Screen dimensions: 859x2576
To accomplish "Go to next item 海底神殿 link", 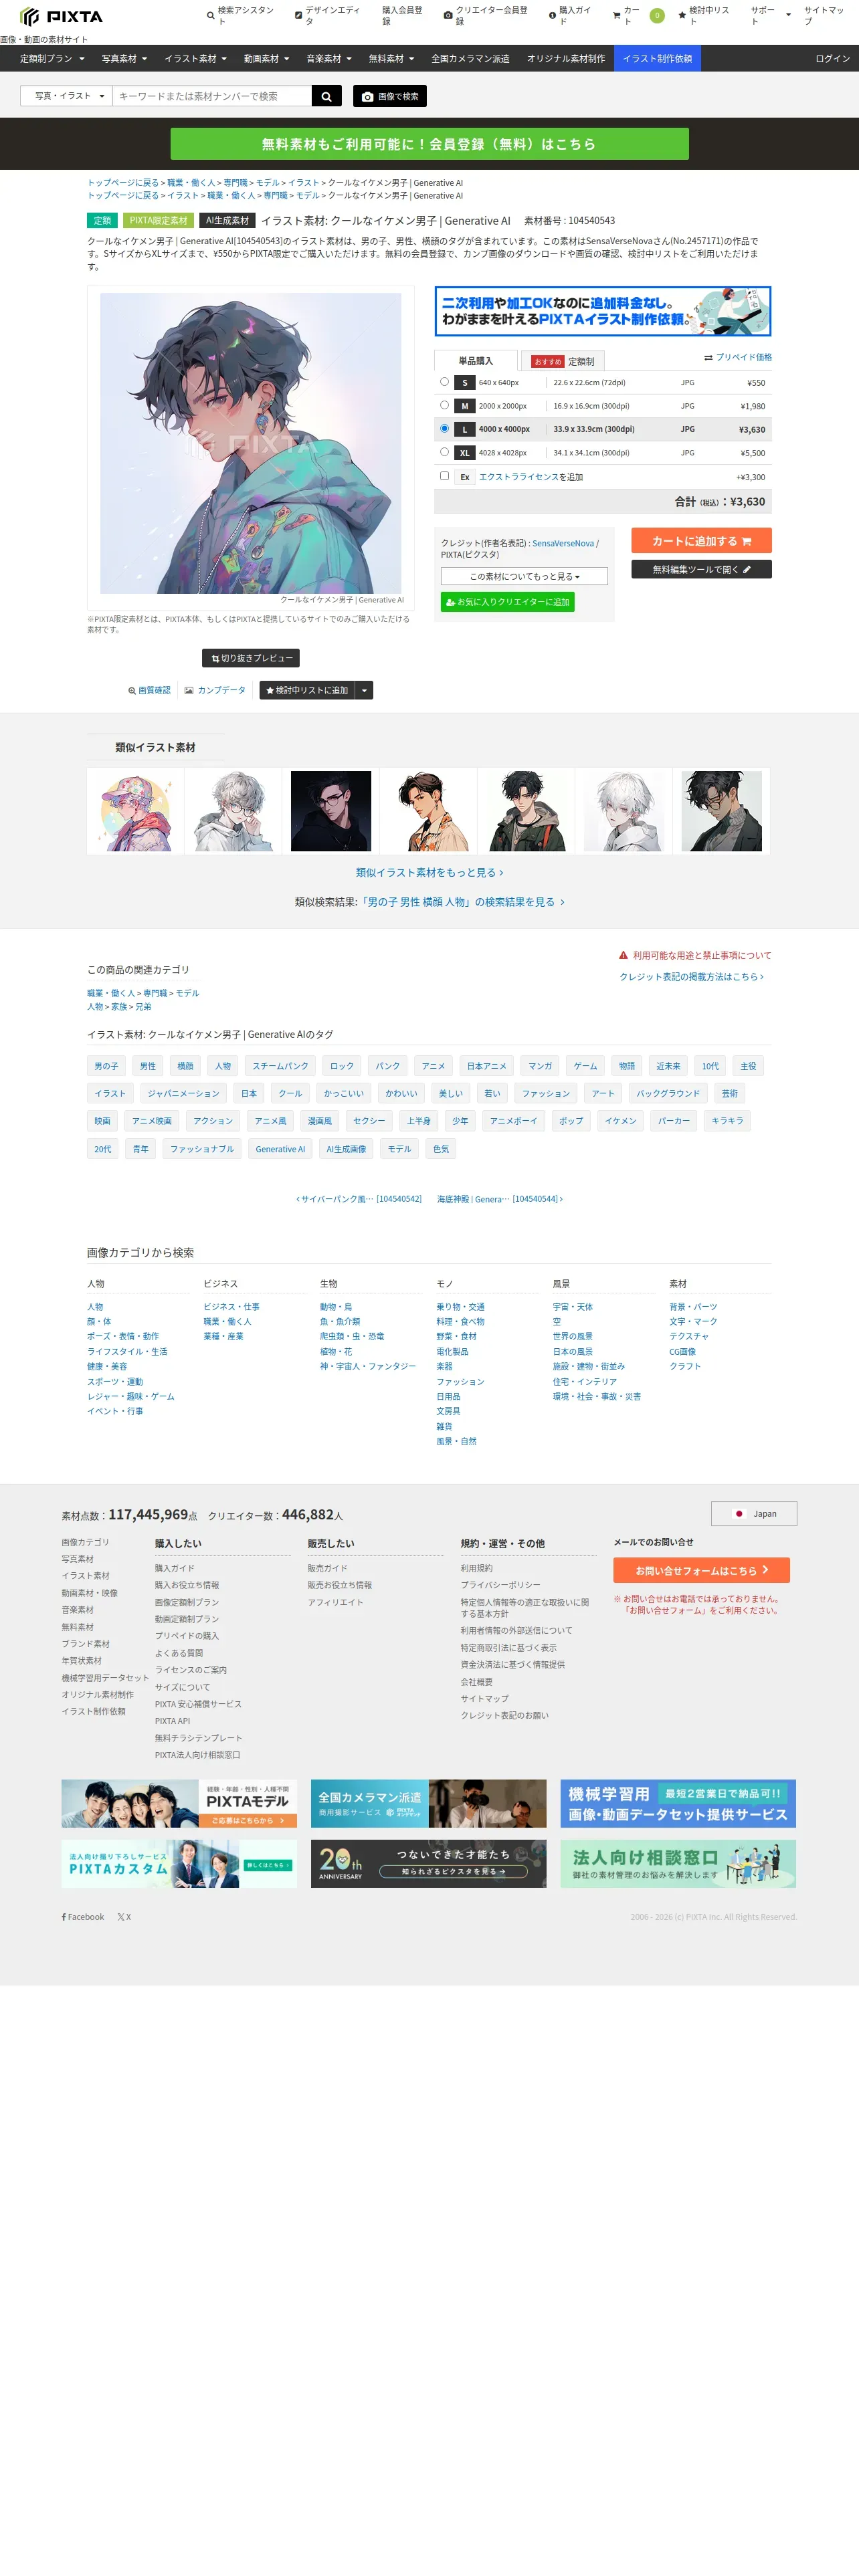I will pyautogui.click(x=500, y=1199).
